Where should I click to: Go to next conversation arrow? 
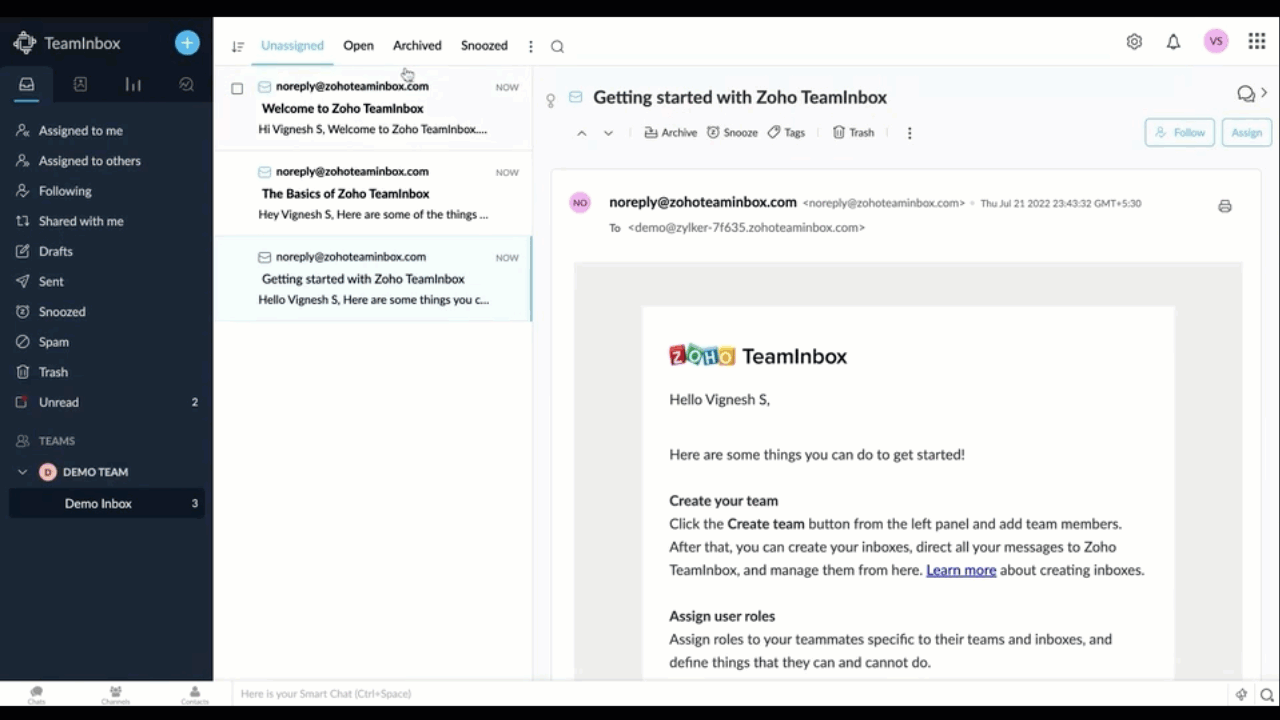(608, 133)
